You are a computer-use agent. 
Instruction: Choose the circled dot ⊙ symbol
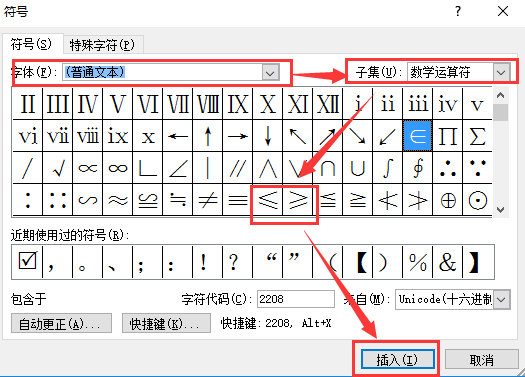(x=477, y=200)
